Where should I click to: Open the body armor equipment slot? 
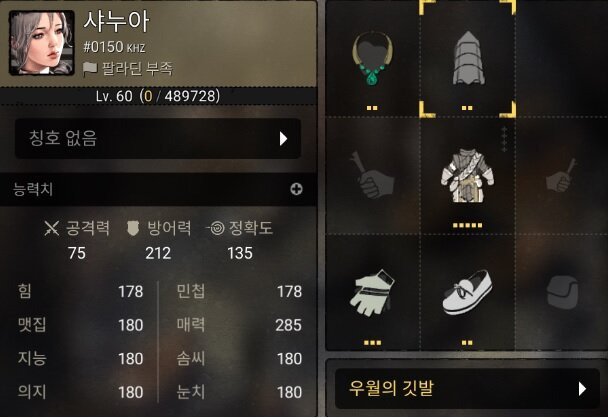coord(468,177)
